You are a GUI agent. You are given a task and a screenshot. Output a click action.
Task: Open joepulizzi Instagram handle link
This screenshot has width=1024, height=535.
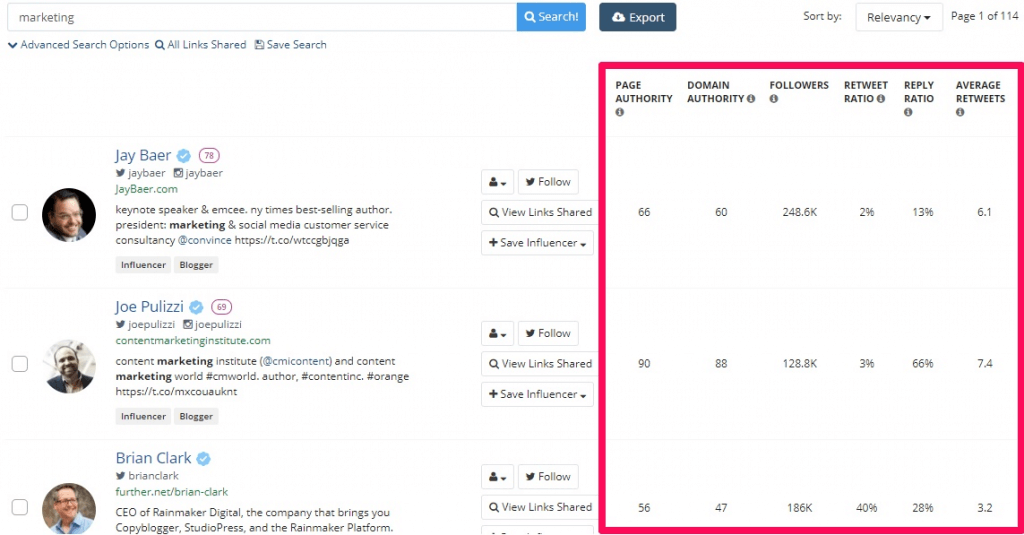click(212, 325)
